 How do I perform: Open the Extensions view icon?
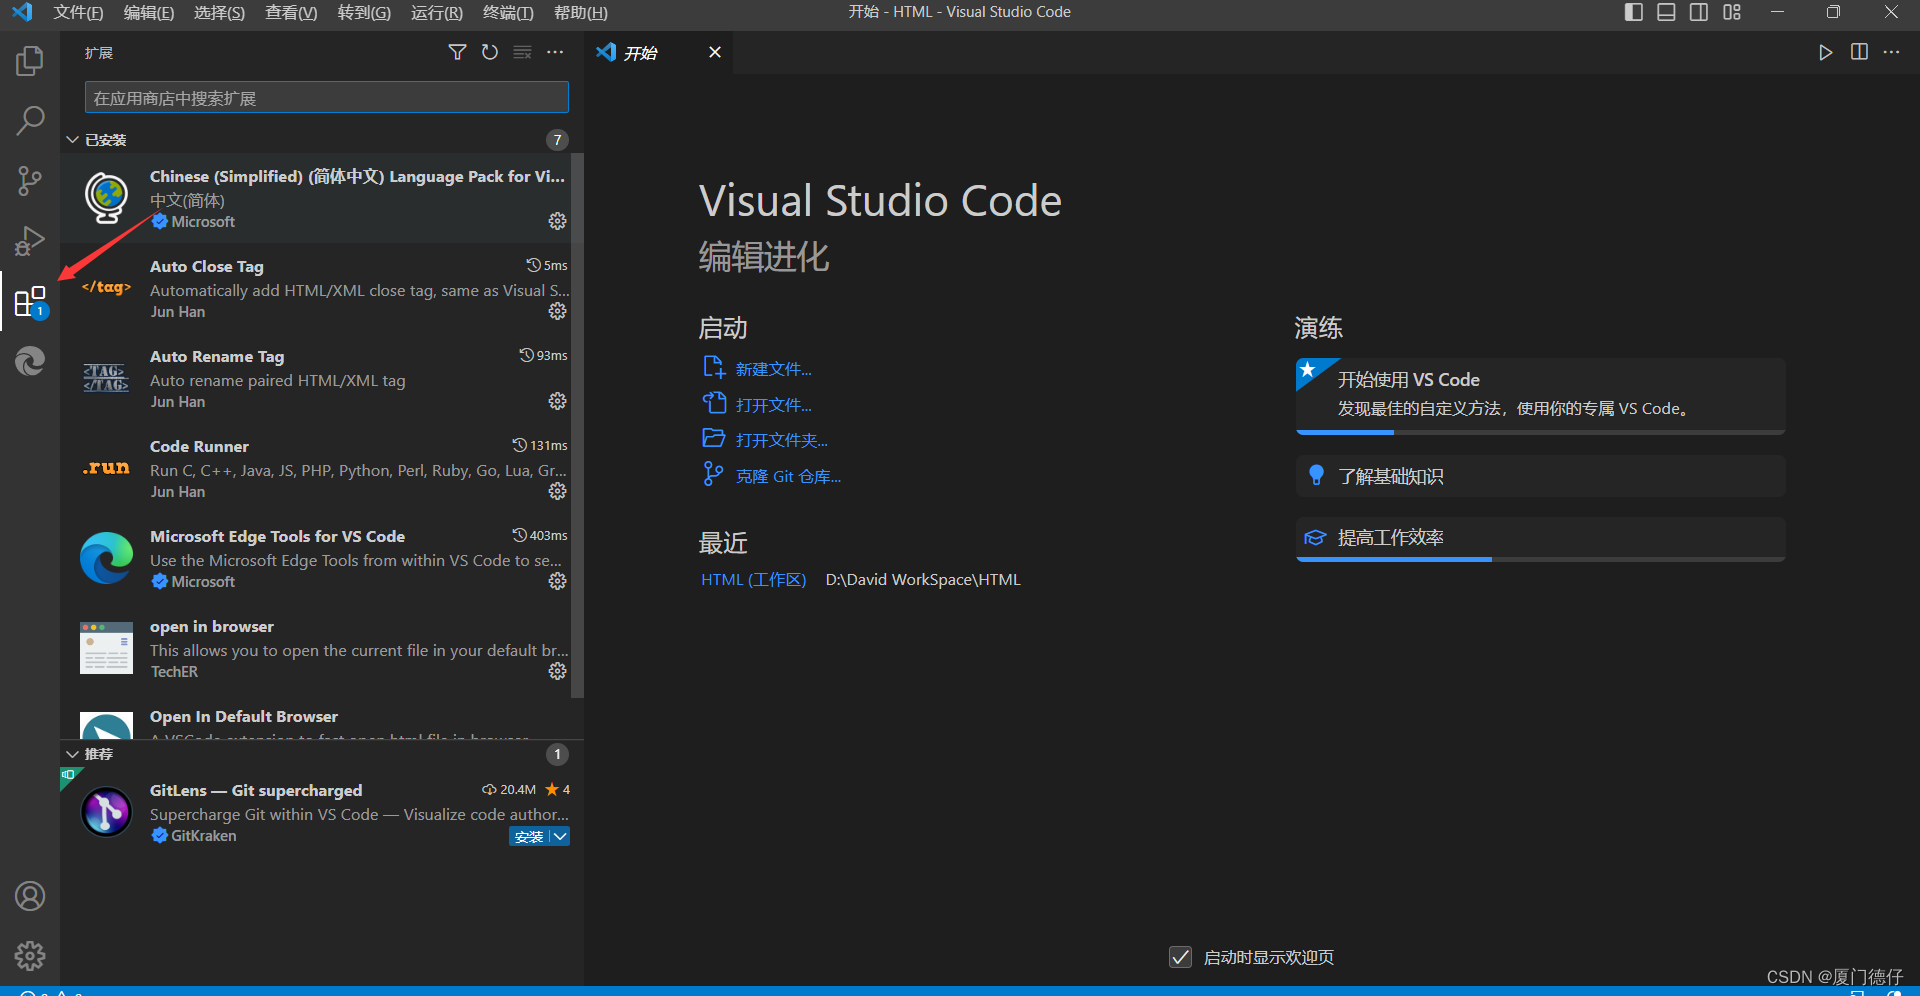(x=30, y=301)
